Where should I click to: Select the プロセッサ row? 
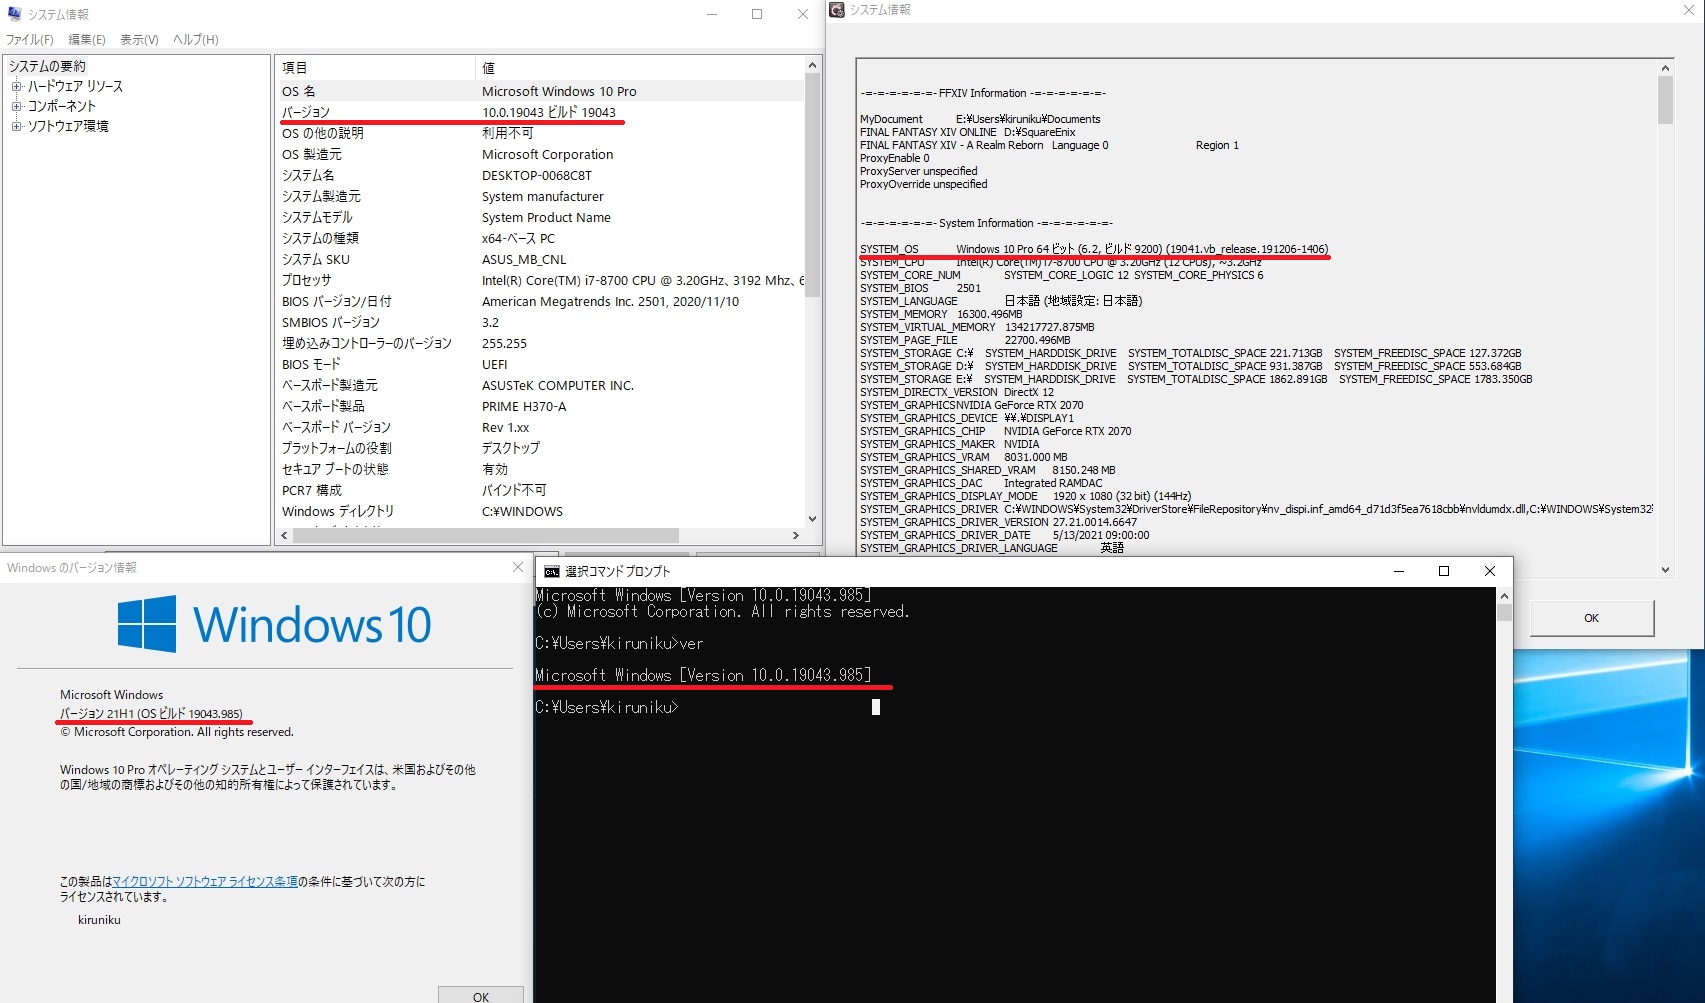540,280
